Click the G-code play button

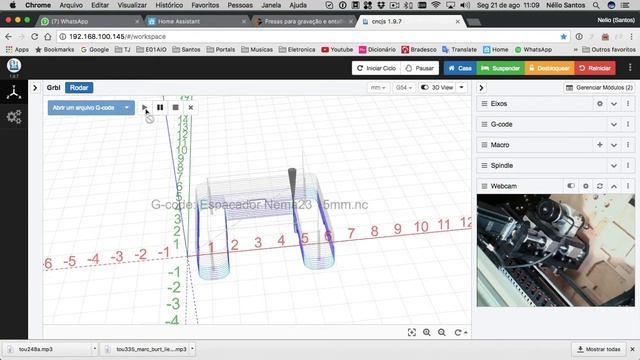[x=144, y=108]
